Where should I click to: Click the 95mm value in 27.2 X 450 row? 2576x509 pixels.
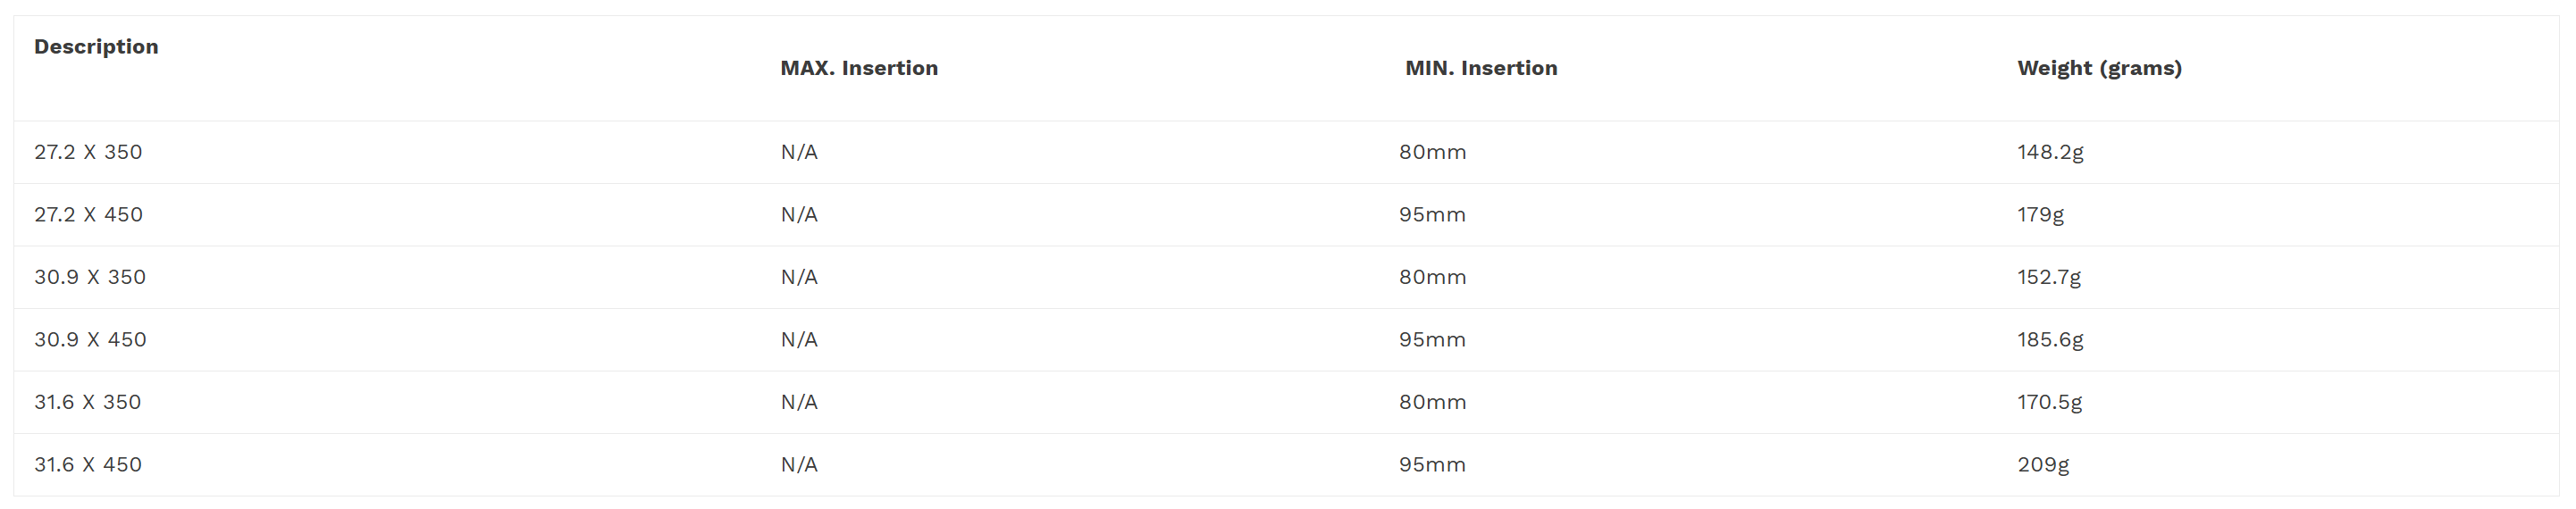1432,215
